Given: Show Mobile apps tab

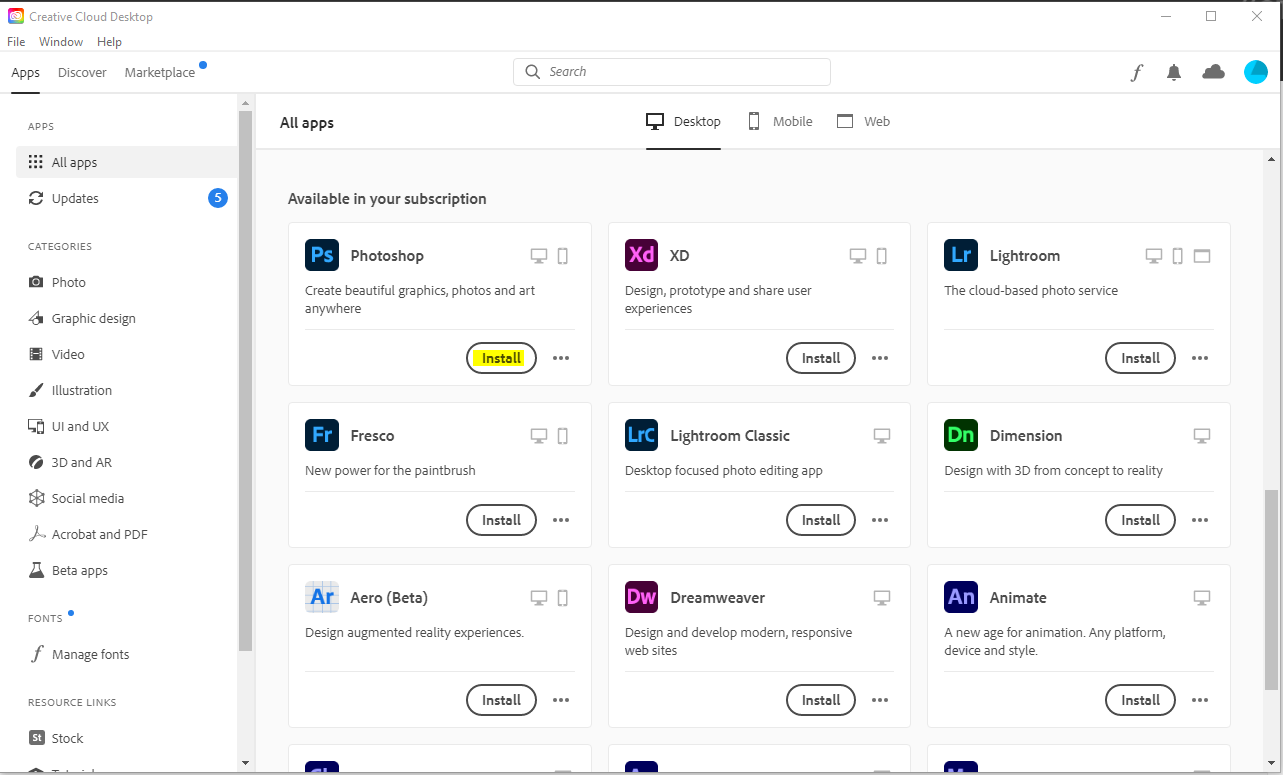Looking at the screenshot, I should (780, 121).
